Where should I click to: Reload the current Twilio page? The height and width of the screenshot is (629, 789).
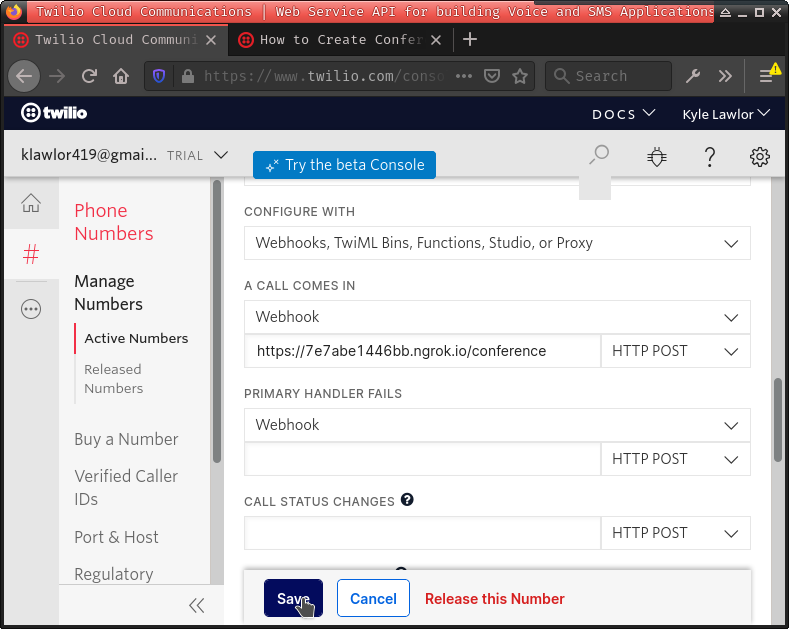(89, 76)
